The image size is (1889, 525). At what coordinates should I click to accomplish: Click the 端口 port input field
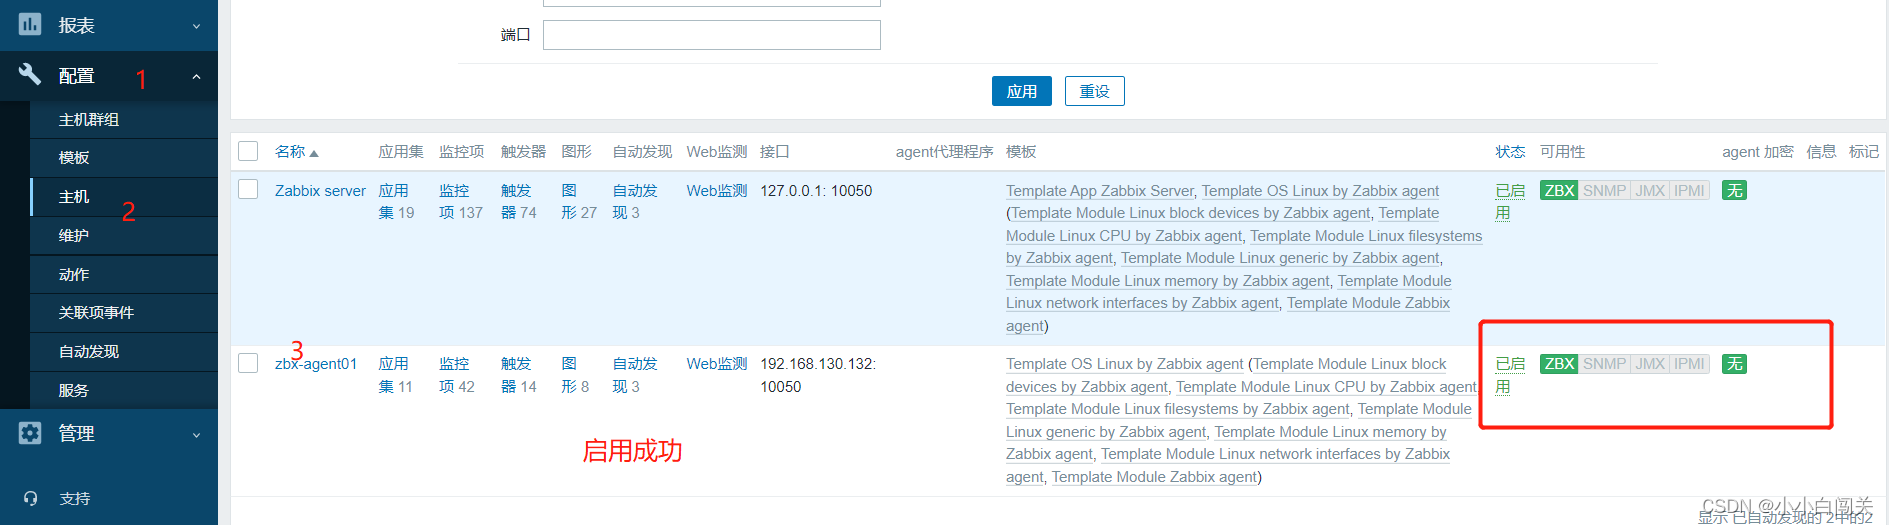(712, 35)
